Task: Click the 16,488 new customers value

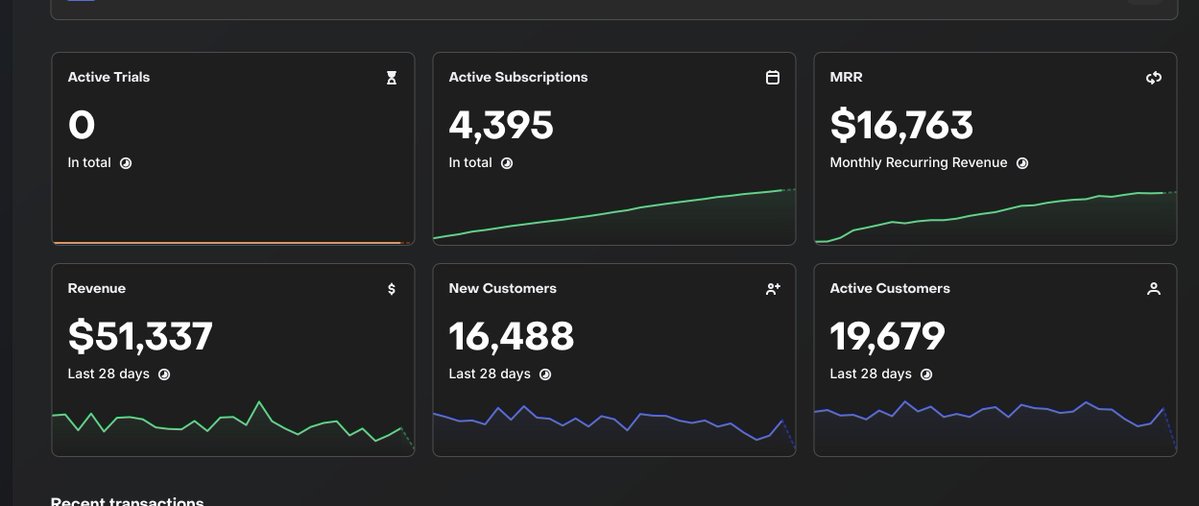Action: click(511, 336)
